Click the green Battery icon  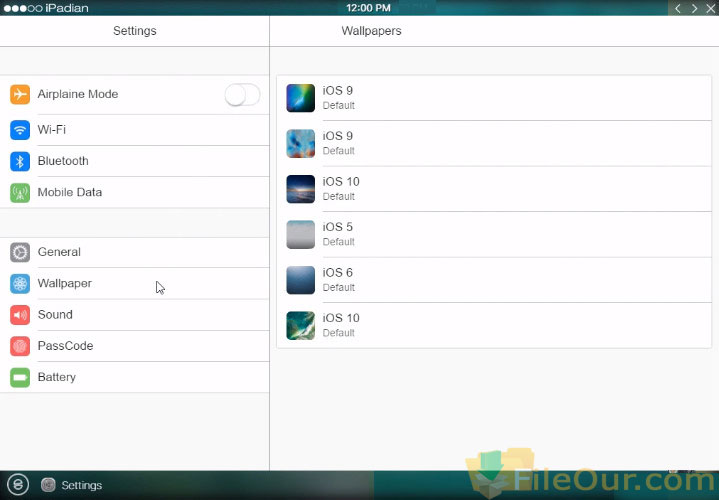coord(20,378)
